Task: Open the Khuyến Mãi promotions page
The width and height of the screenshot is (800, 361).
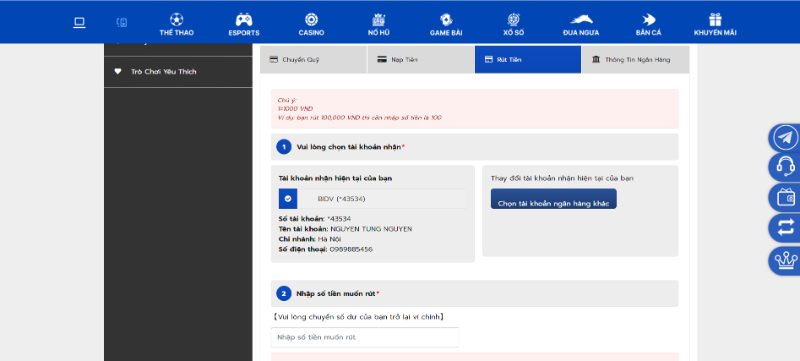Action: (715, 24)
